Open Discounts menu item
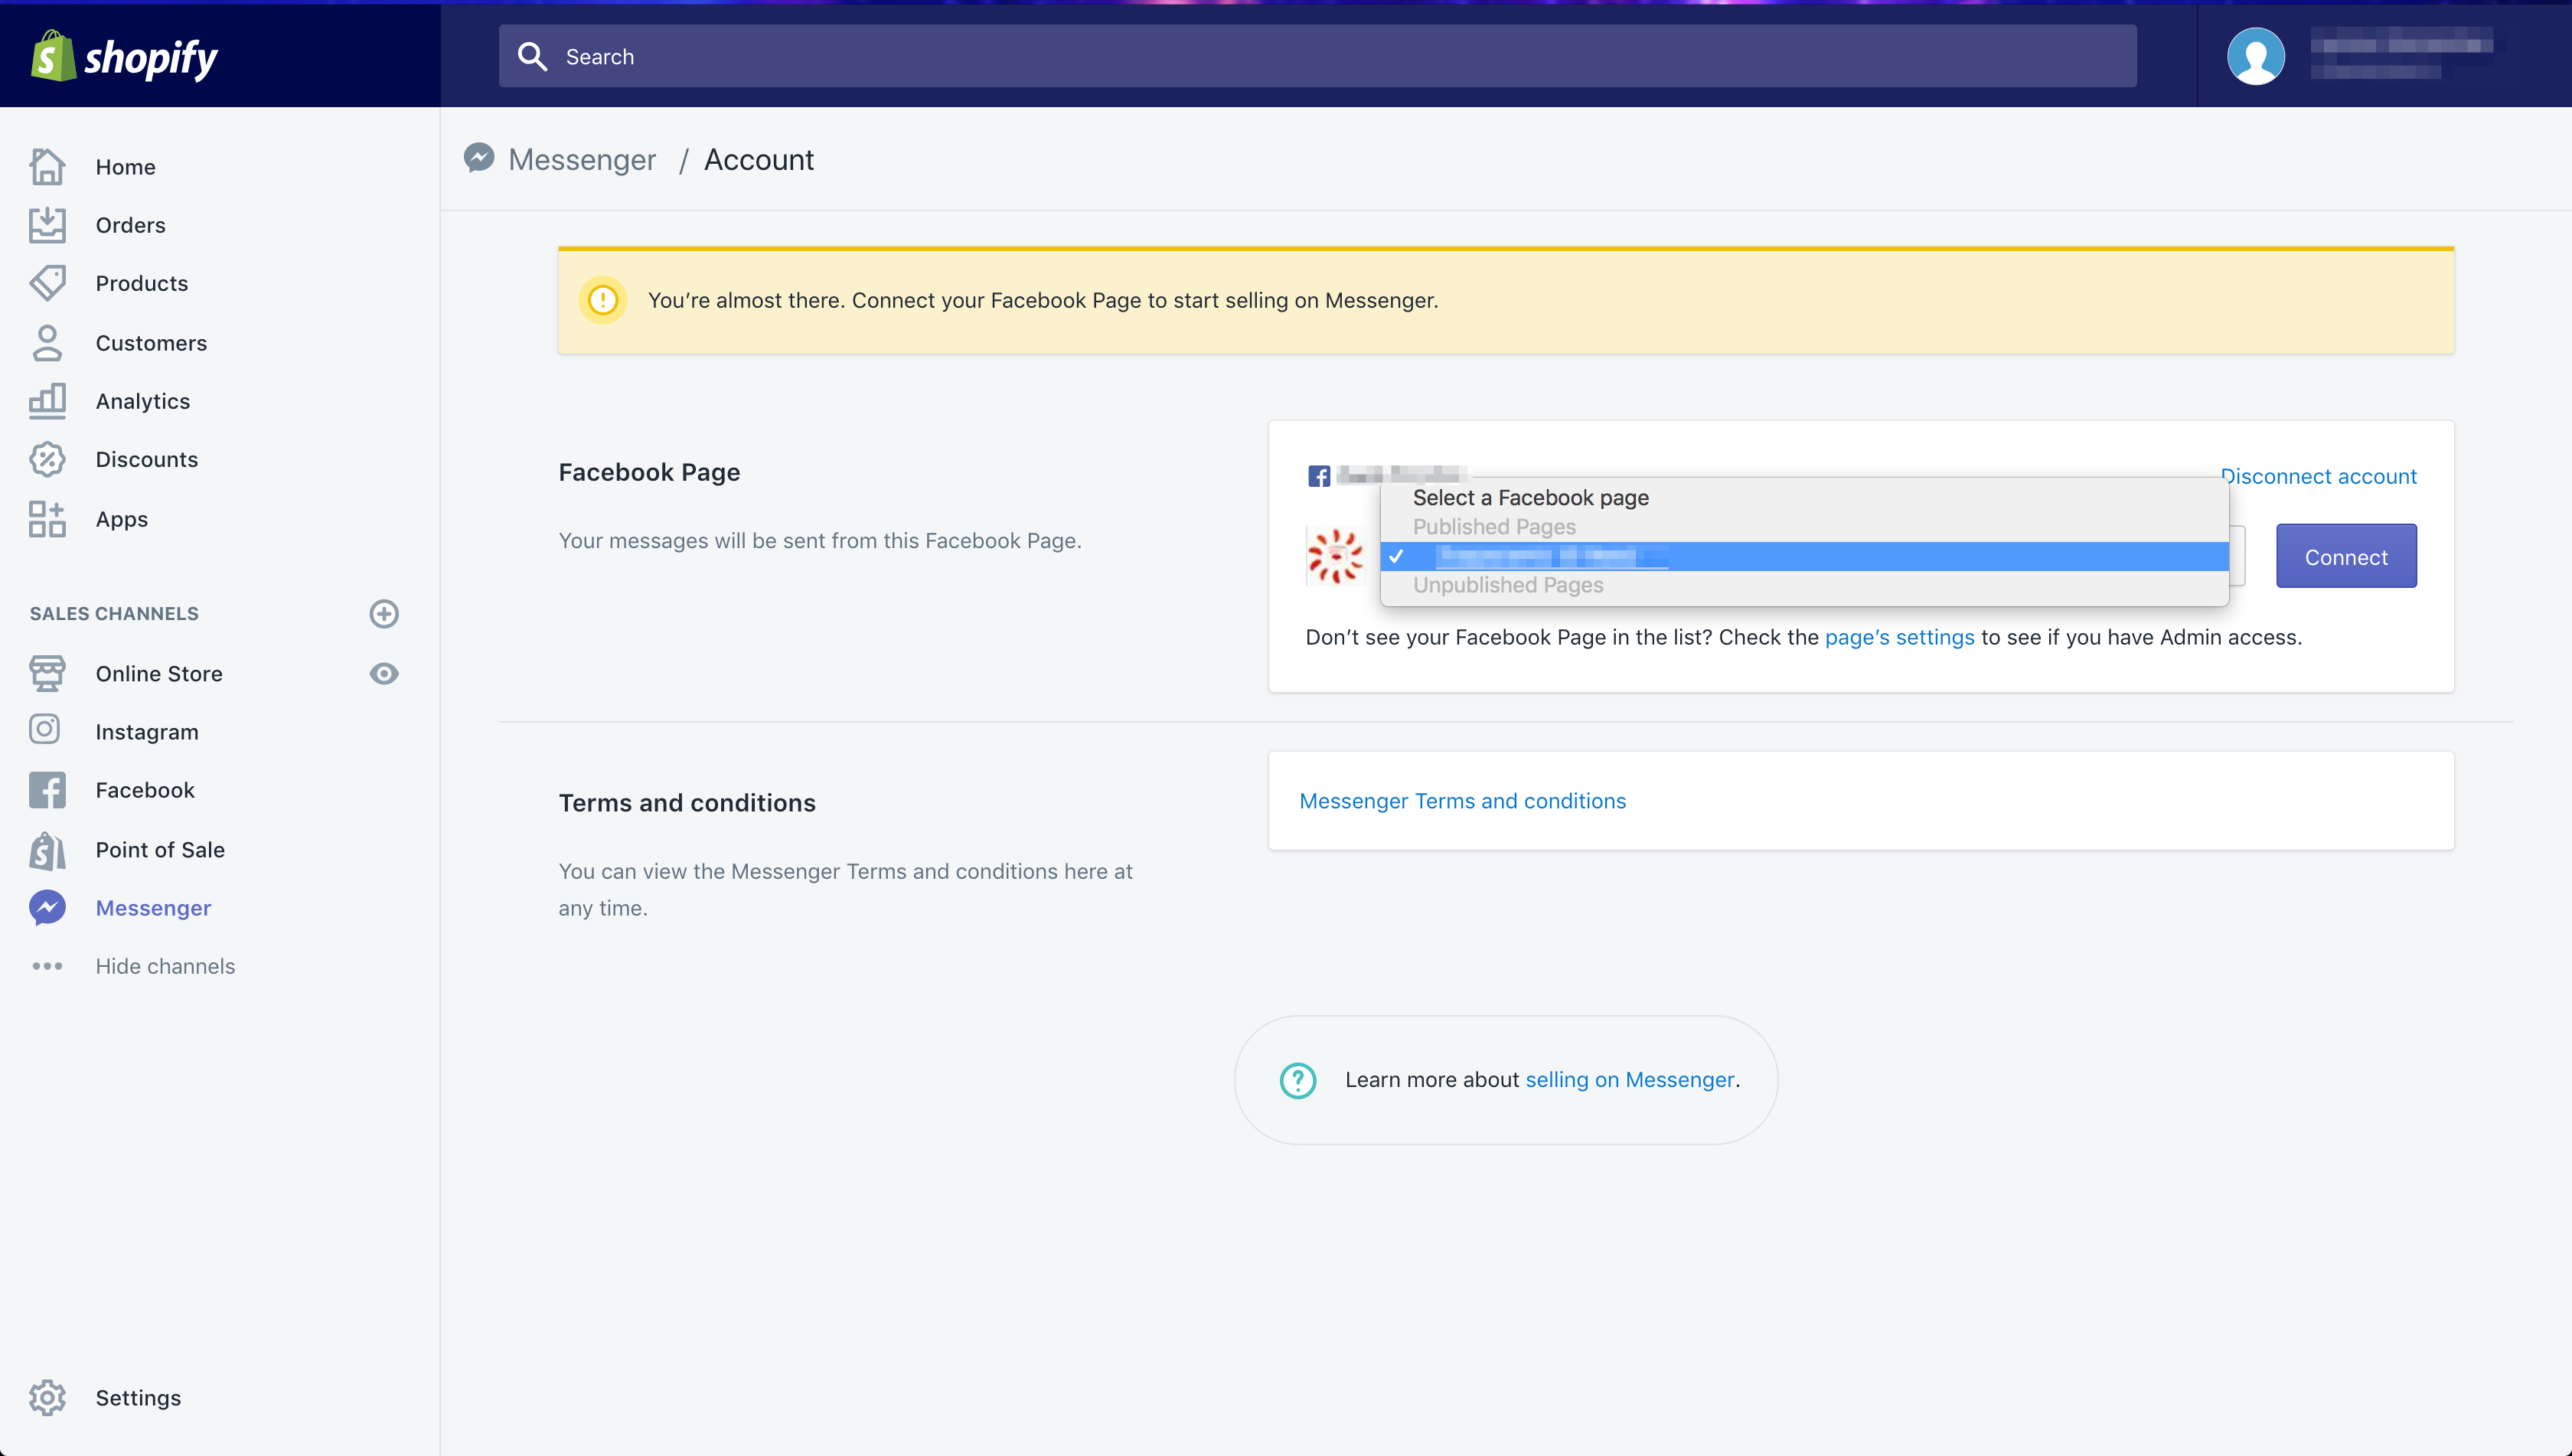 [147, 459]
